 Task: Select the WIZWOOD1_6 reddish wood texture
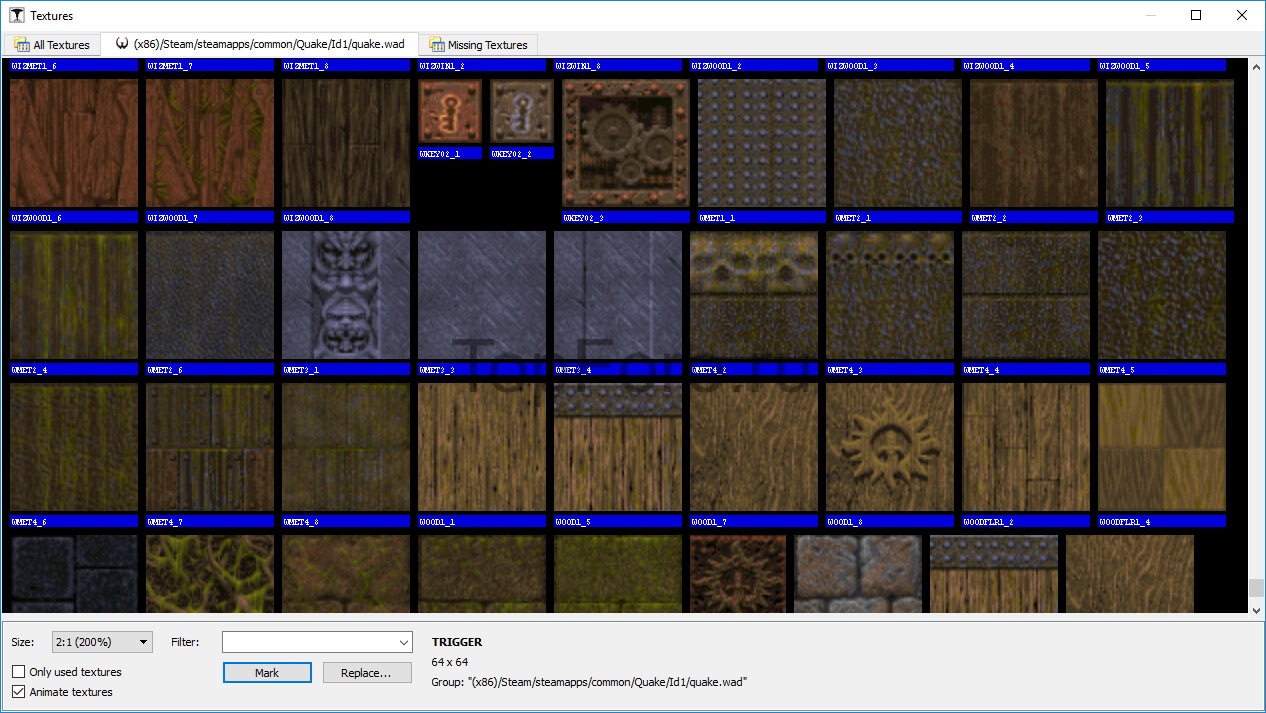pyautogui.click(x=74, y=143)
